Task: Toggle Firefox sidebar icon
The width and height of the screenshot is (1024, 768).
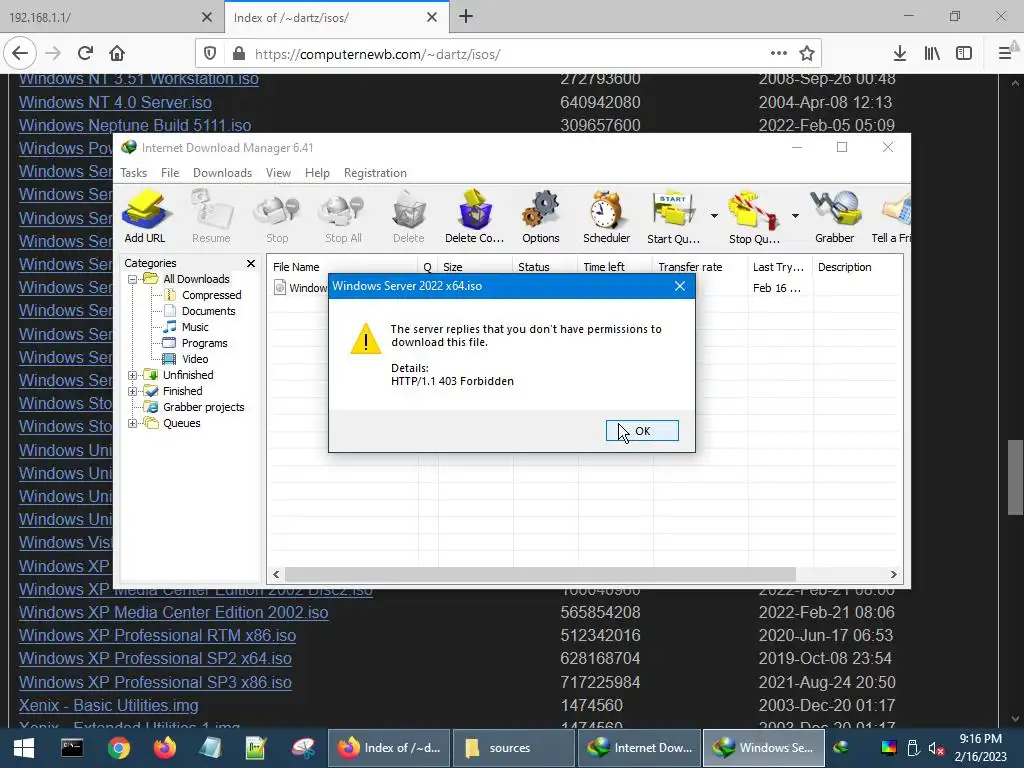Action: pos(964,54)
